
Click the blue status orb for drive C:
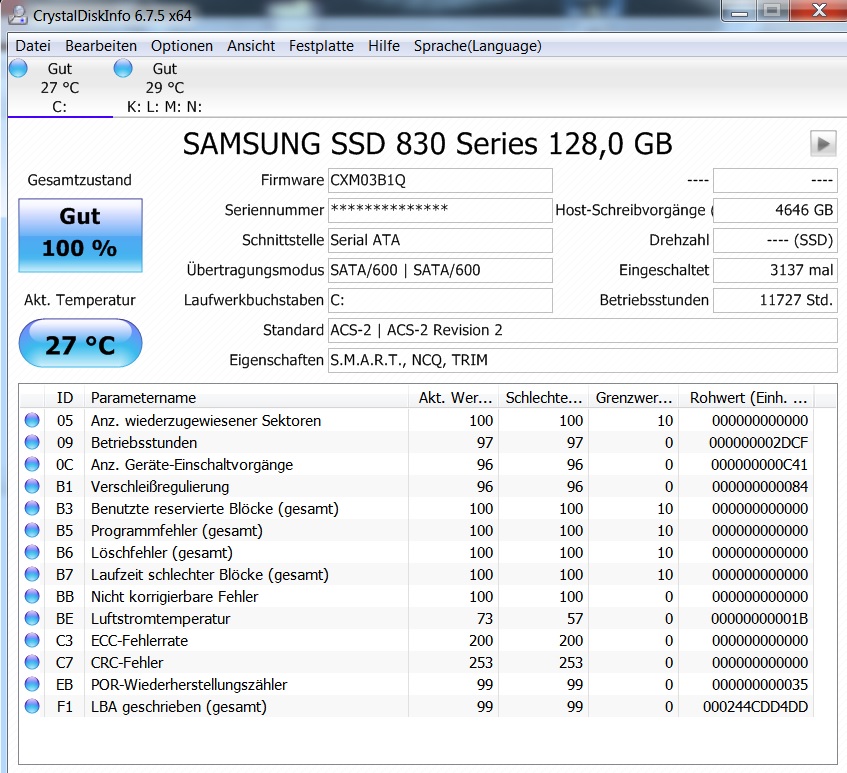[x=18, y=69]
